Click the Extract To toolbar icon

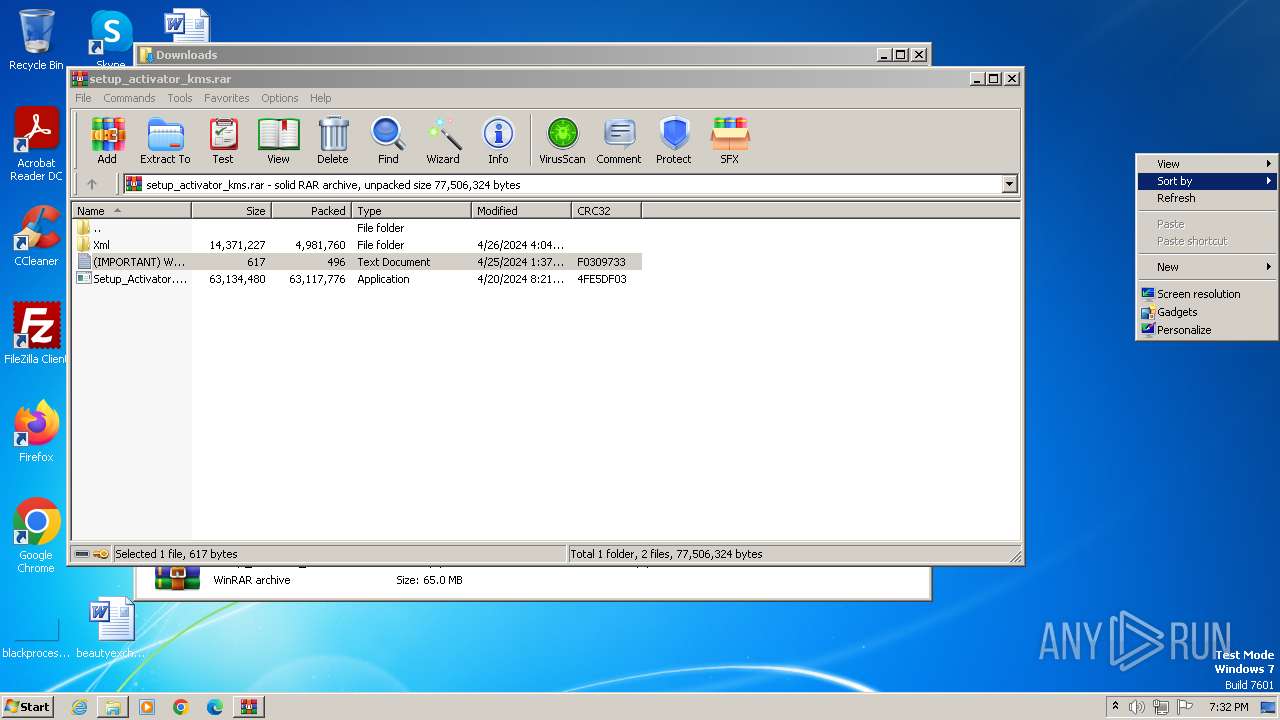click(165, 140)
